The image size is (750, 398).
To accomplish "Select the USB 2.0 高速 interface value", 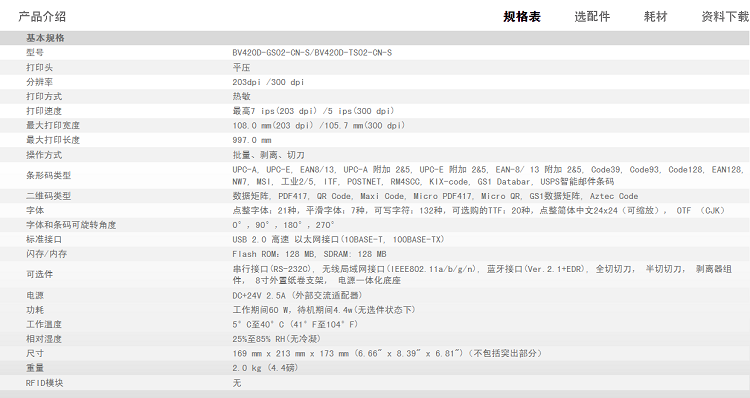I will [338, 239].
